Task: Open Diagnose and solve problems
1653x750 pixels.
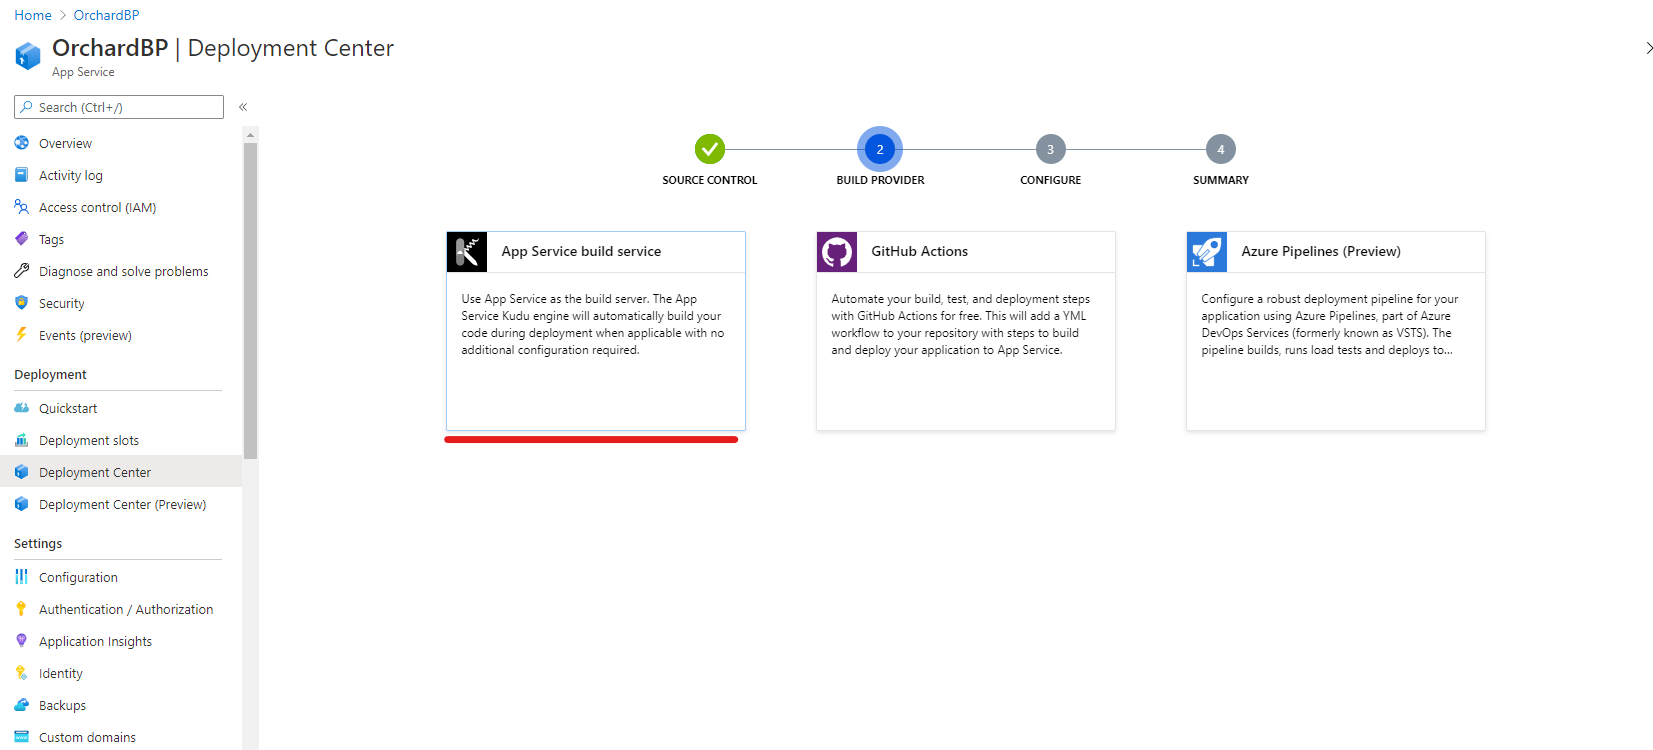Action: [x=121, y=271]
